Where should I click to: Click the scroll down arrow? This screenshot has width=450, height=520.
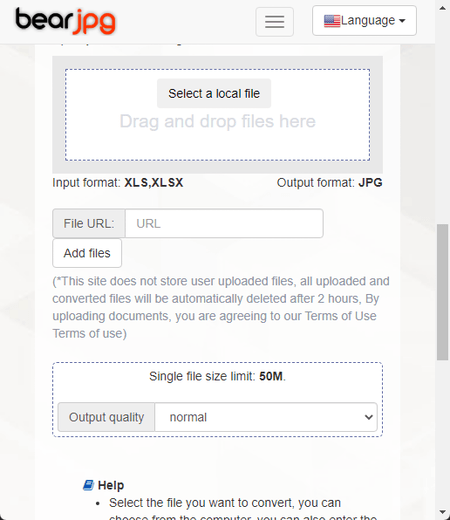(x=442, y=512)
